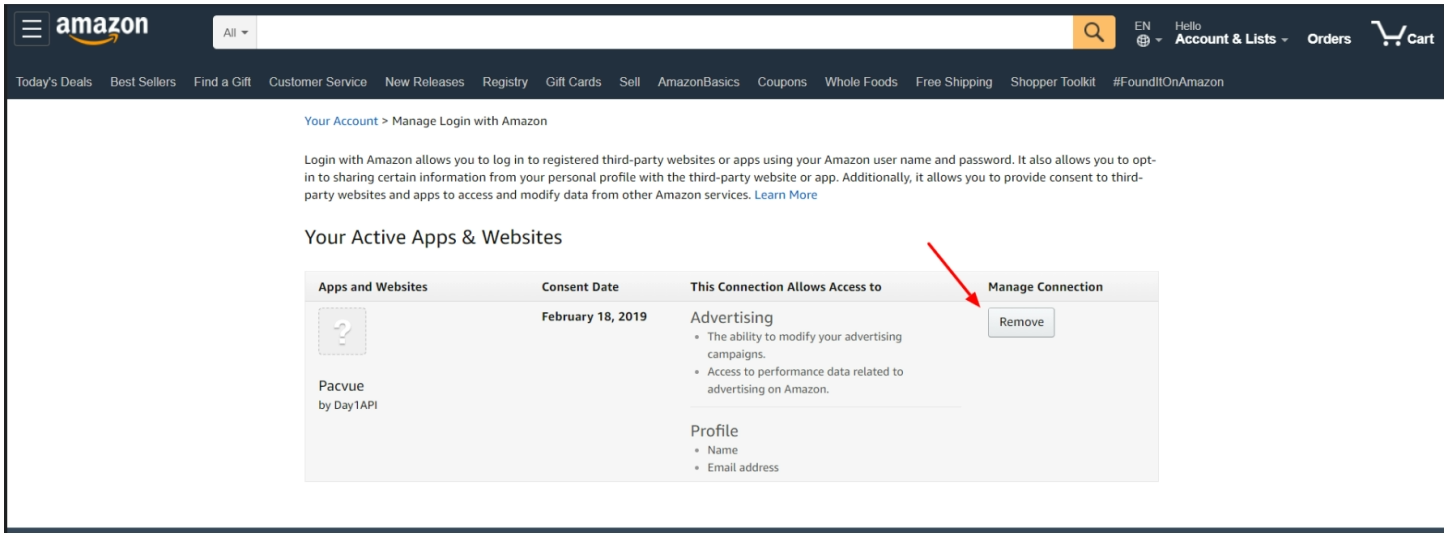Open Gift Cards navigation link

[x=573, y=82]
